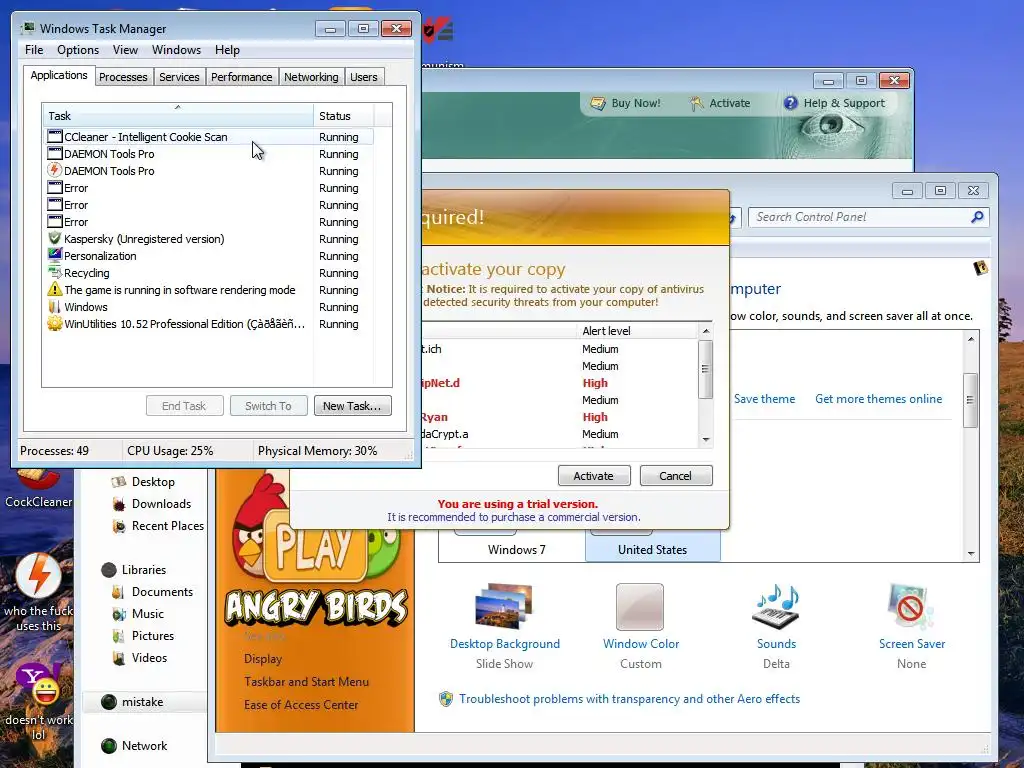Select the Windows task icon

(x=55, y=306)
